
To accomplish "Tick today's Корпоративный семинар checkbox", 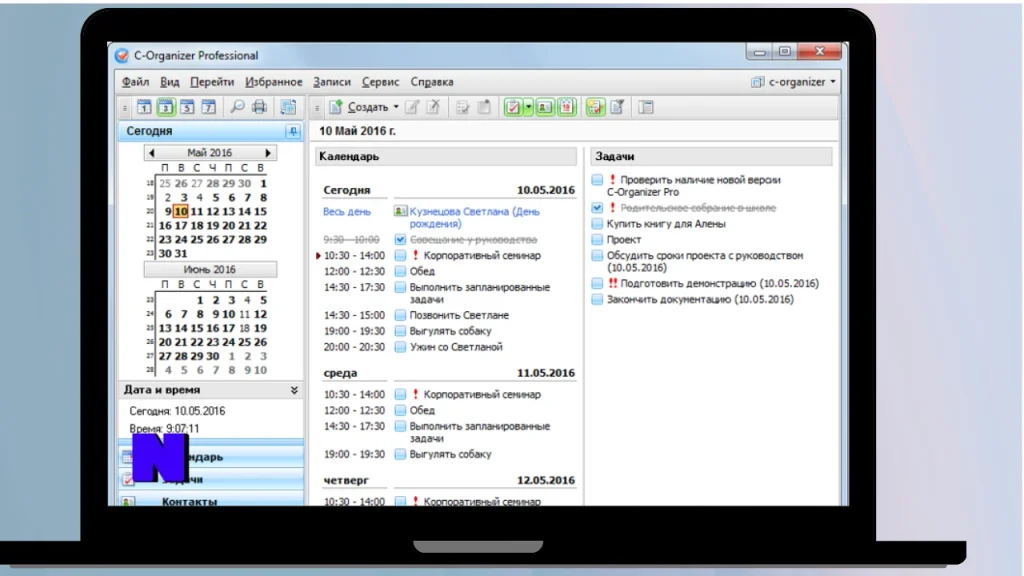I will pyautogui.click(x=400, y=255).
